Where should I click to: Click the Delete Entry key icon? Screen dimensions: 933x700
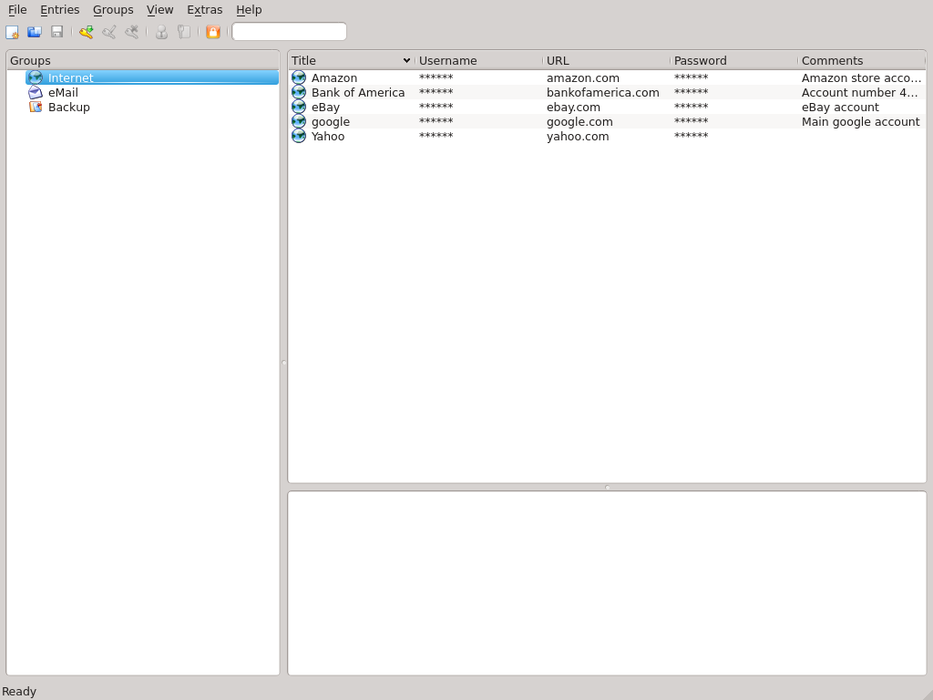tap(132, 32)
